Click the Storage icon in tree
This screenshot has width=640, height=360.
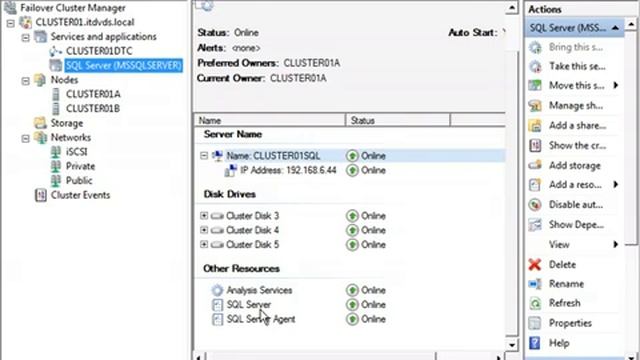point(40,123)
